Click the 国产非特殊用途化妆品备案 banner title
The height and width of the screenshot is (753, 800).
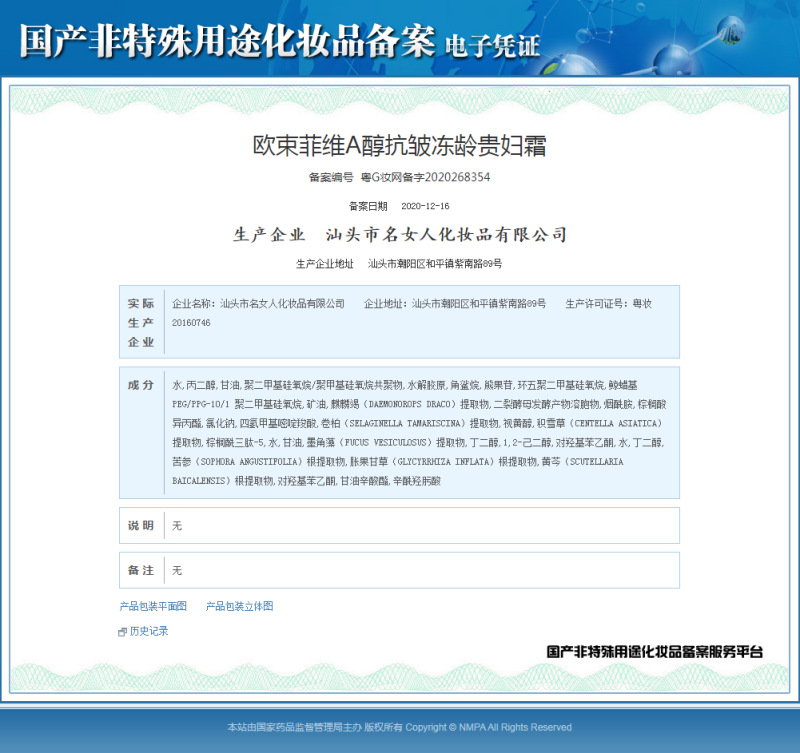click(228, 40)
